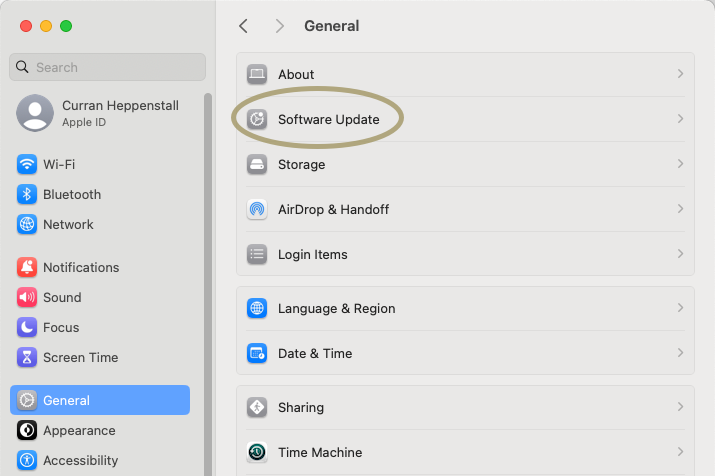Select Network in the sidebar
715x476 pixels.
[x=100, y=224]
